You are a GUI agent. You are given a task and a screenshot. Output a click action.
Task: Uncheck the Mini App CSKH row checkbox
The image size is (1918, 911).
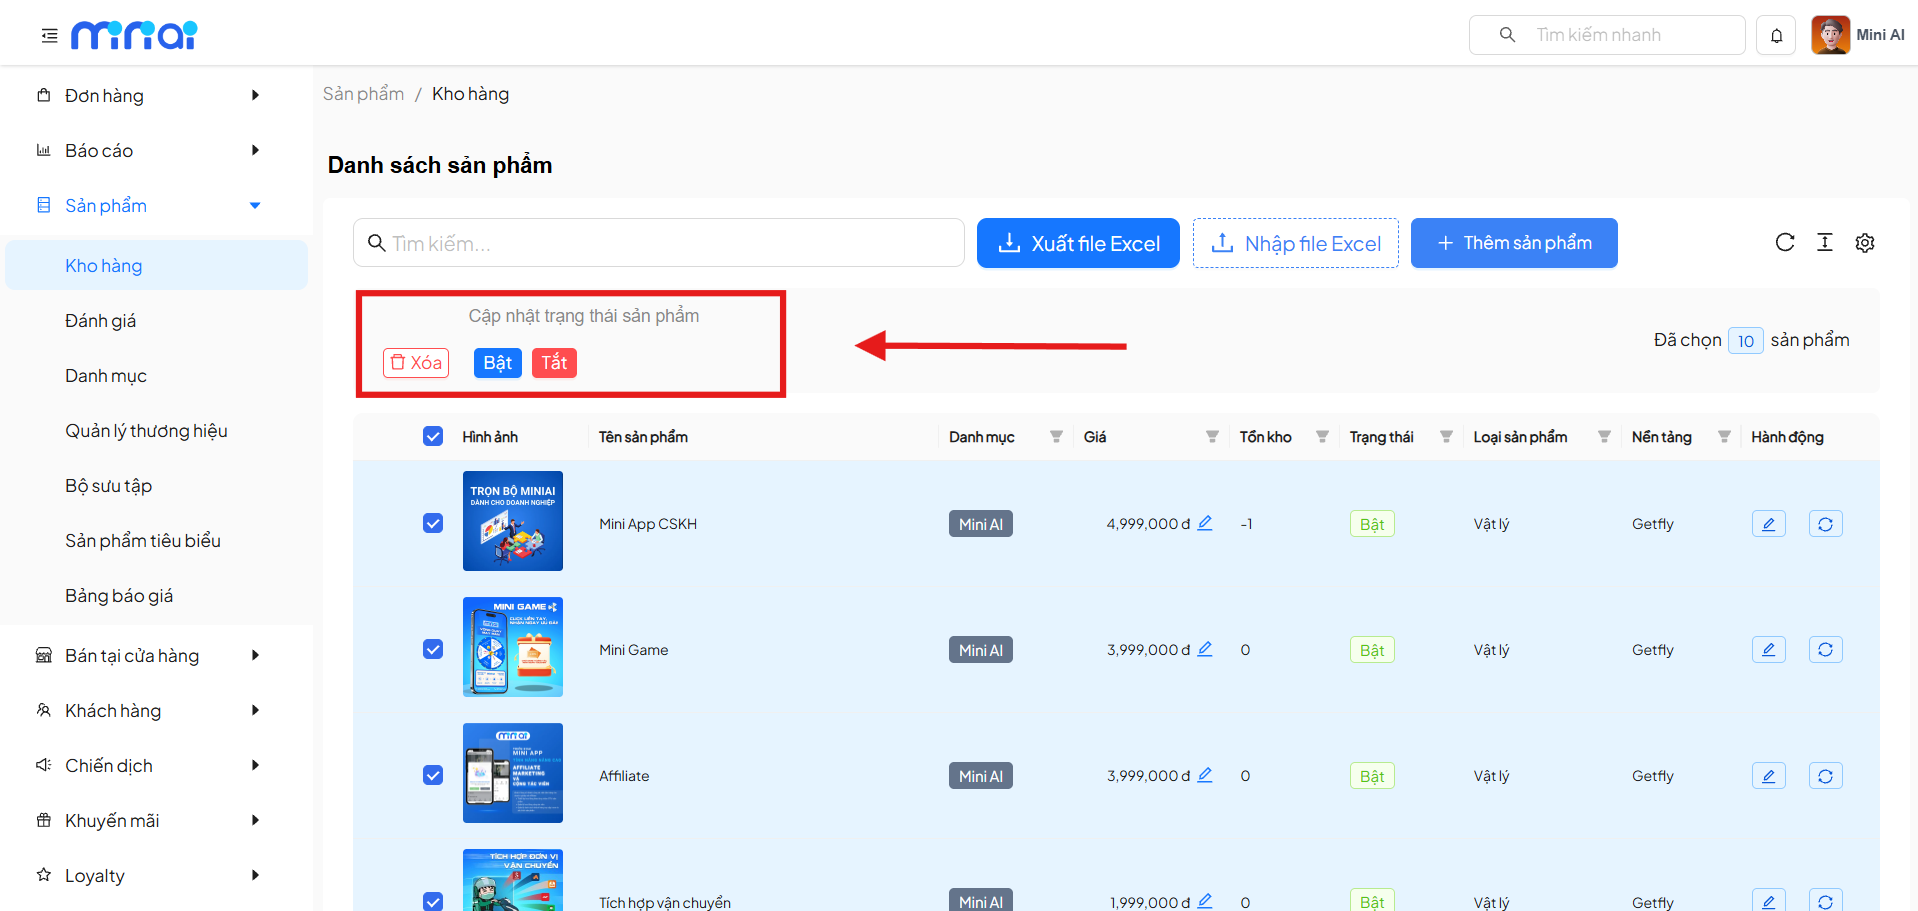pos(433,523)
